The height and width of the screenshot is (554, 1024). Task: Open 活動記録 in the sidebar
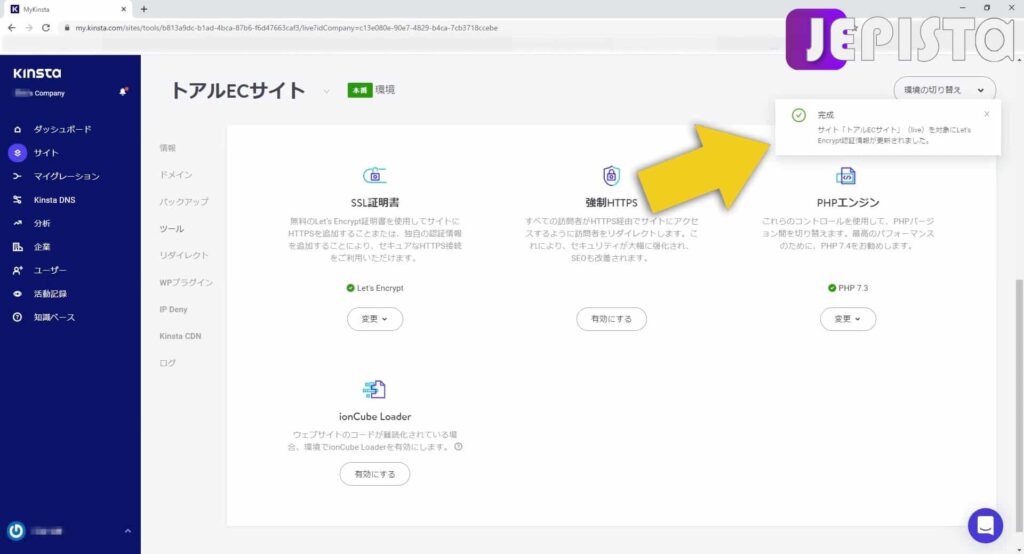50,294
